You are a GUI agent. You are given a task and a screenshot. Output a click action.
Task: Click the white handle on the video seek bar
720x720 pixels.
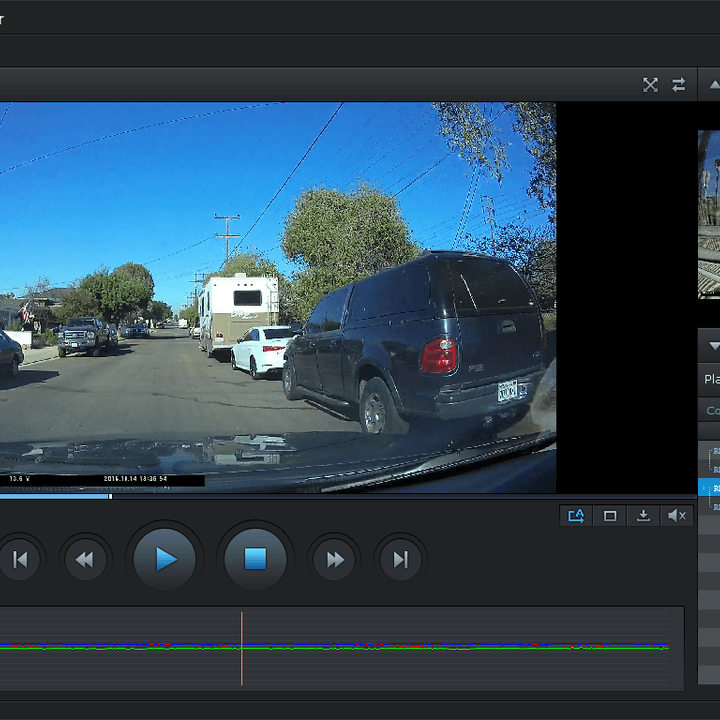[x=110, y=496]
